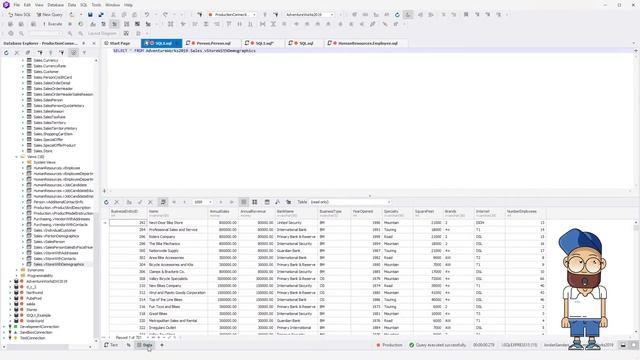Switch to the Text view tab at bottom

point(111,345)
